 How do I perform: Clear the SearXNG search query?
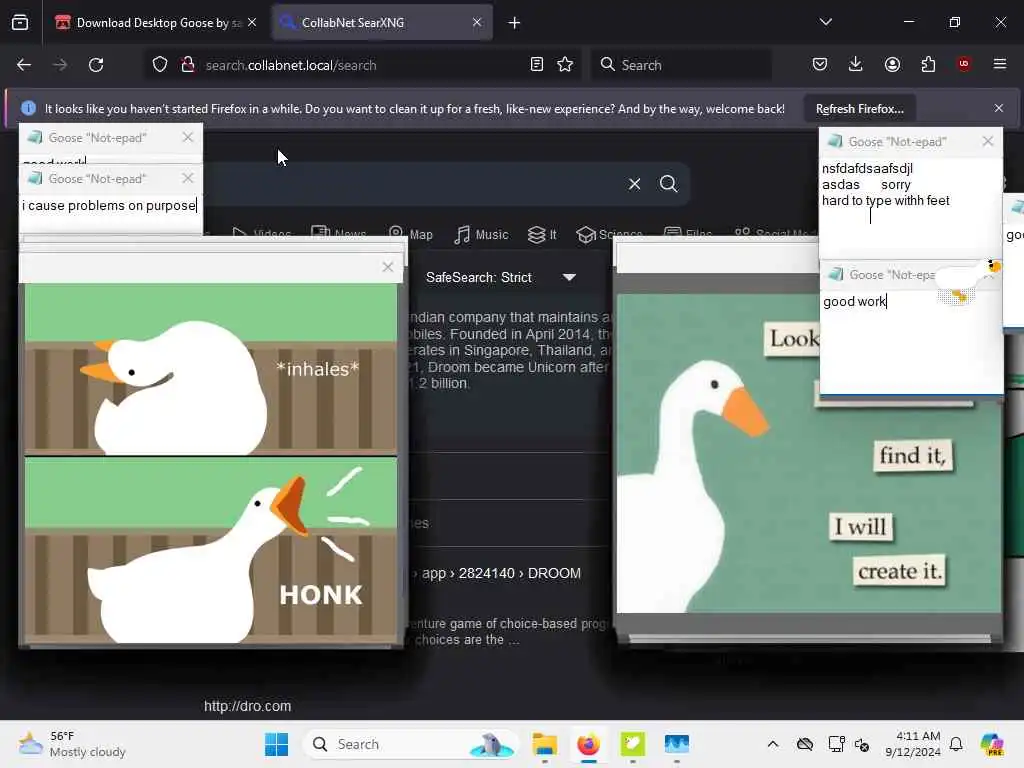point(635,184)
